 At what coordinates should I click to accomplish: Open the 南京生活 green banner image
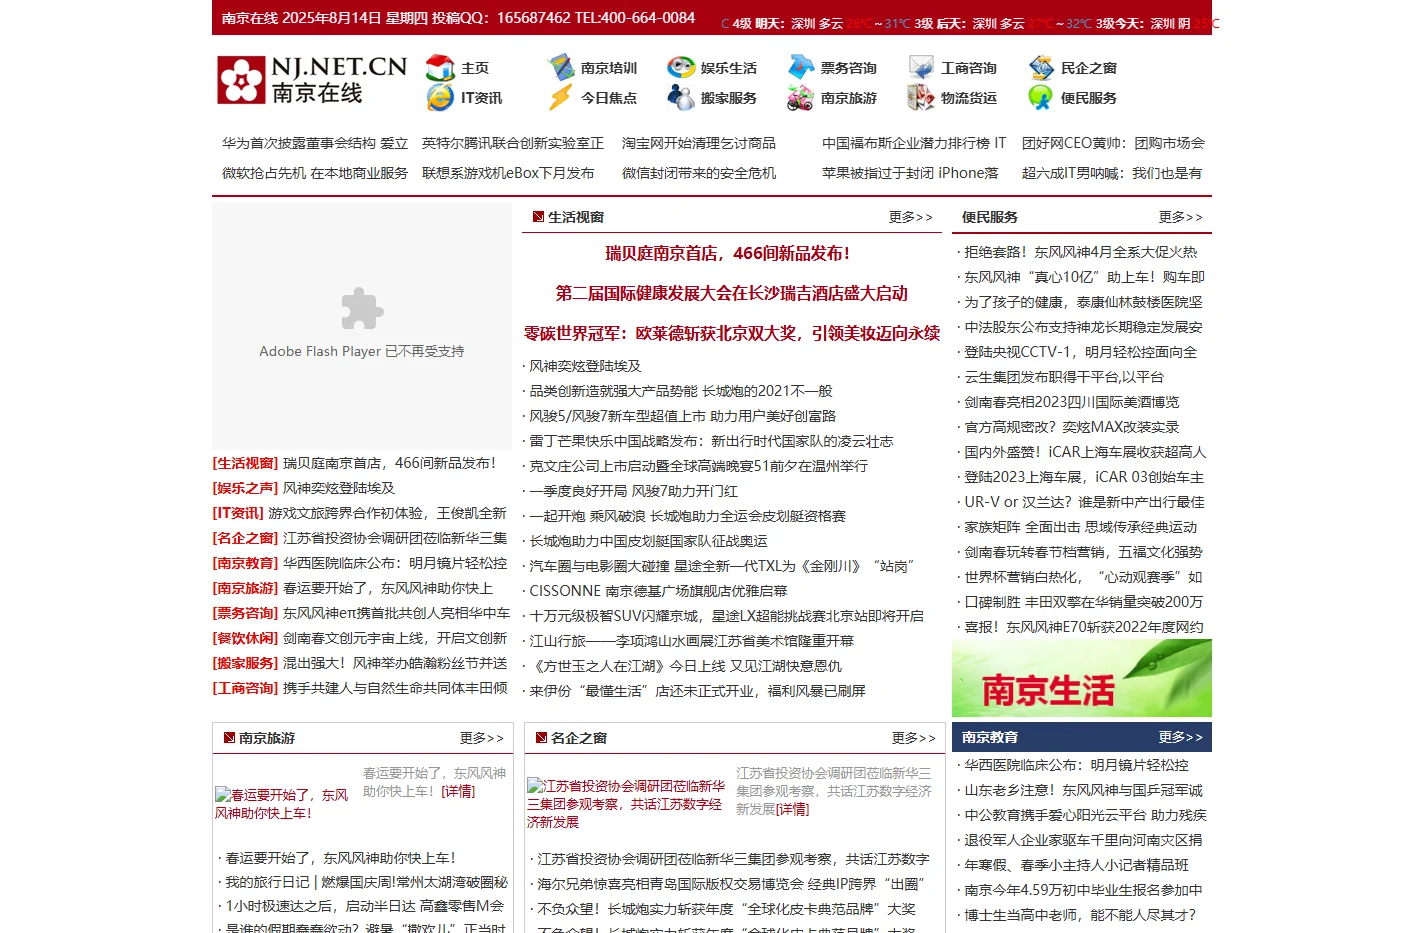point(1082,678)
